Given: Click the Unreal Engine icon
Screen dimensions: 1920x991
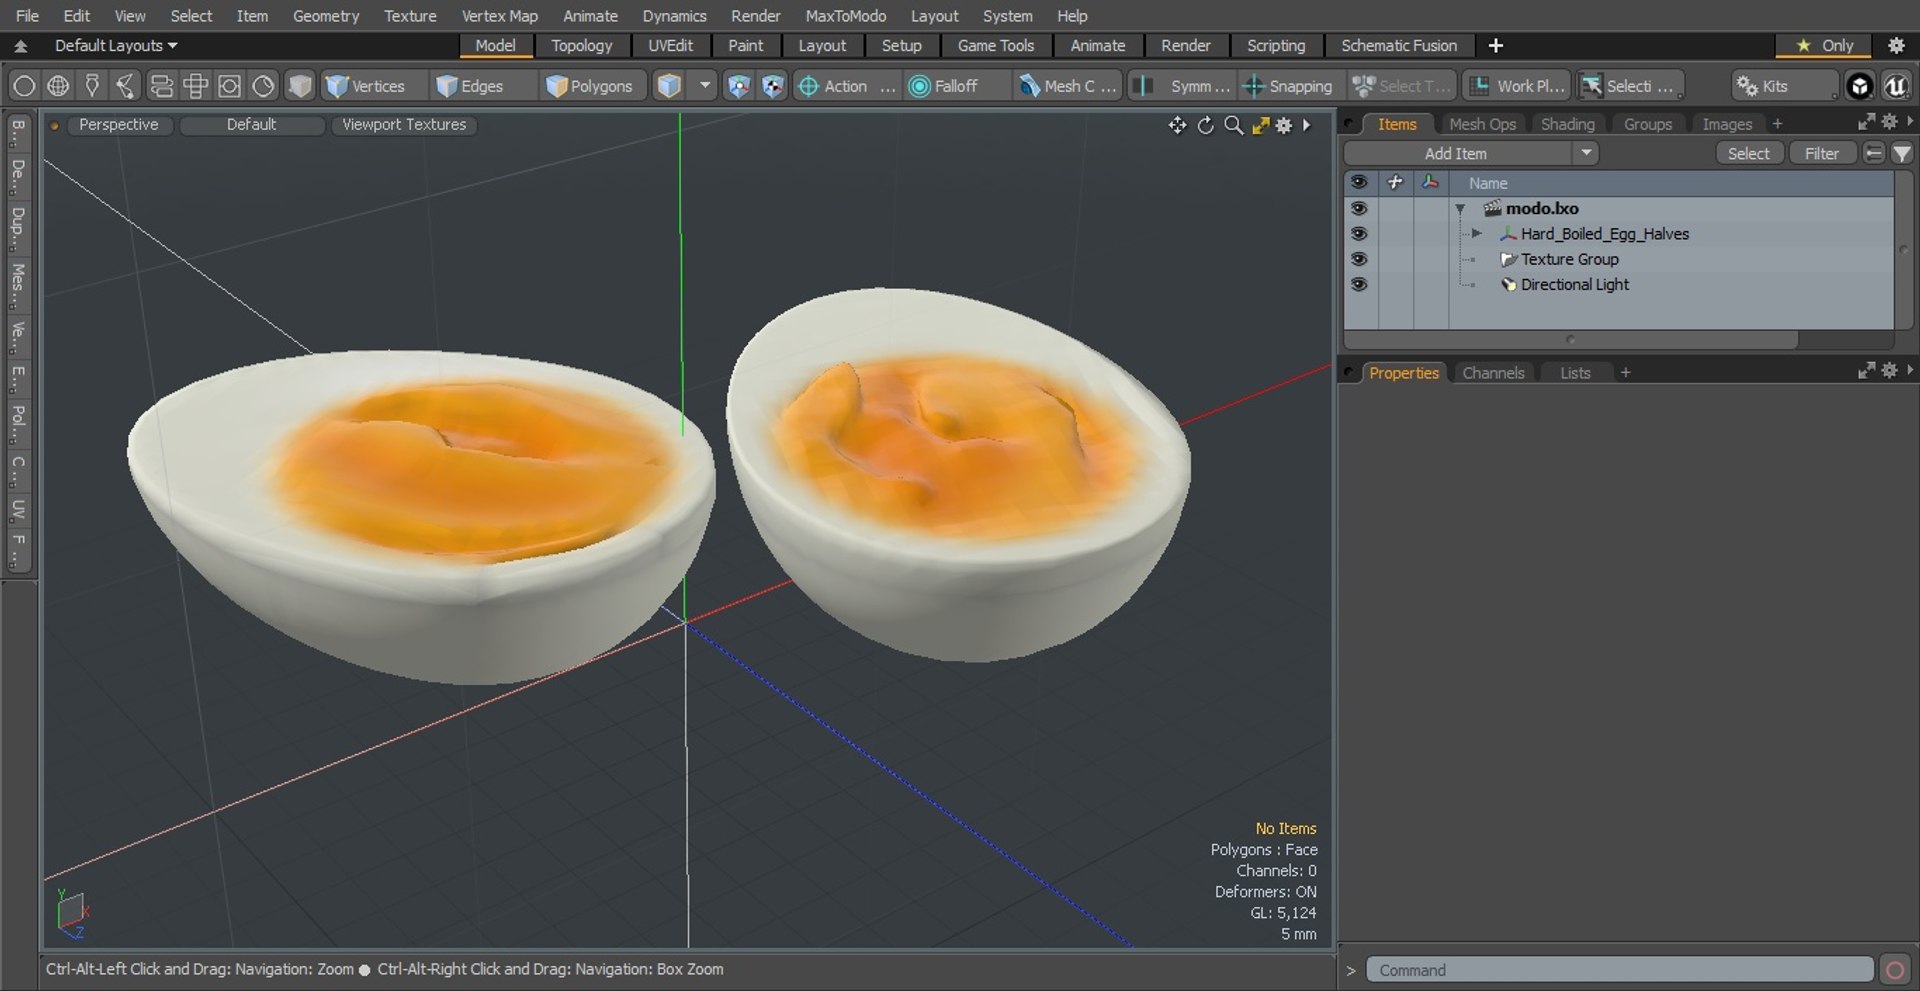Looking at the screenshot, I should [x=1895, y=86].
